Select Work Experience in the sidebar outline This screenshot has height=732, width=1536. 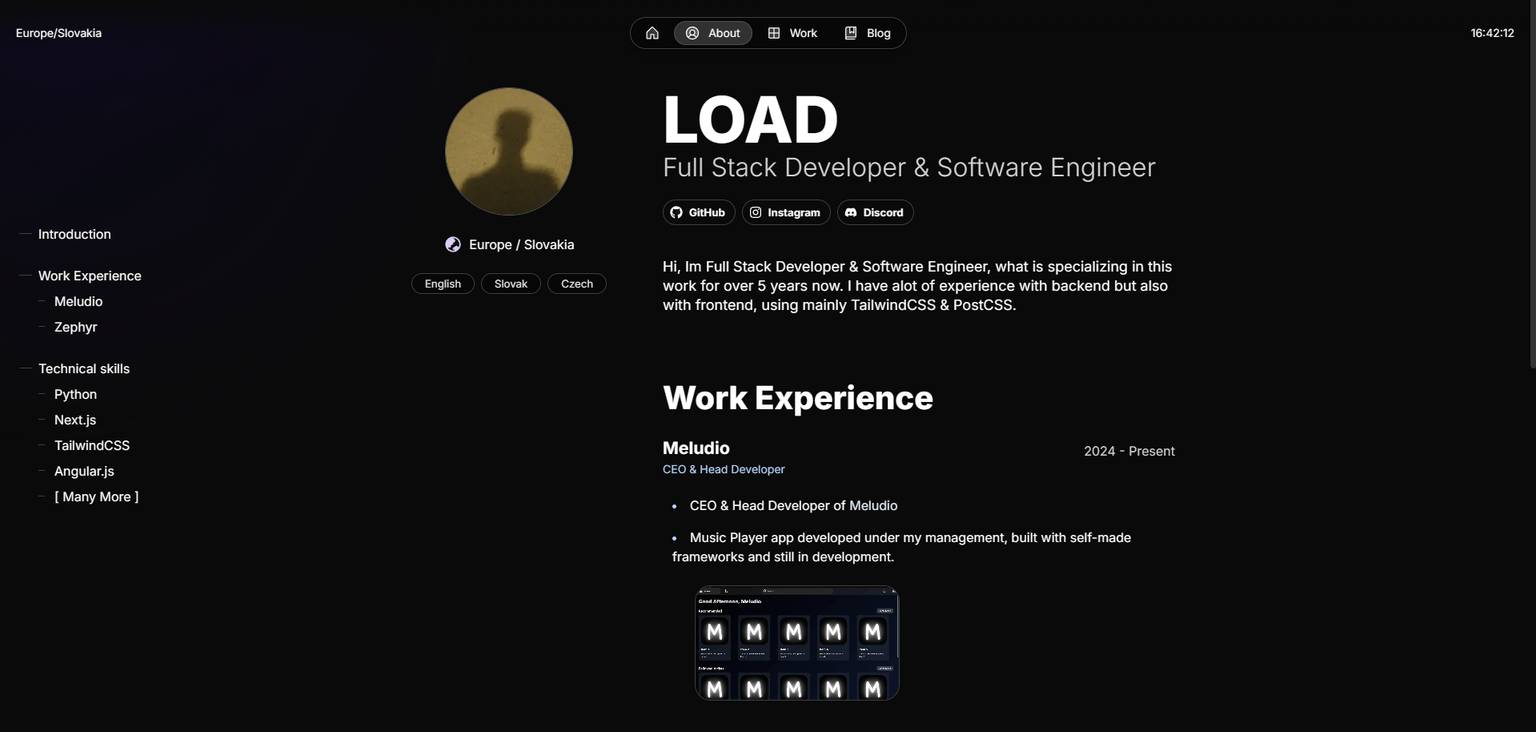89,276
